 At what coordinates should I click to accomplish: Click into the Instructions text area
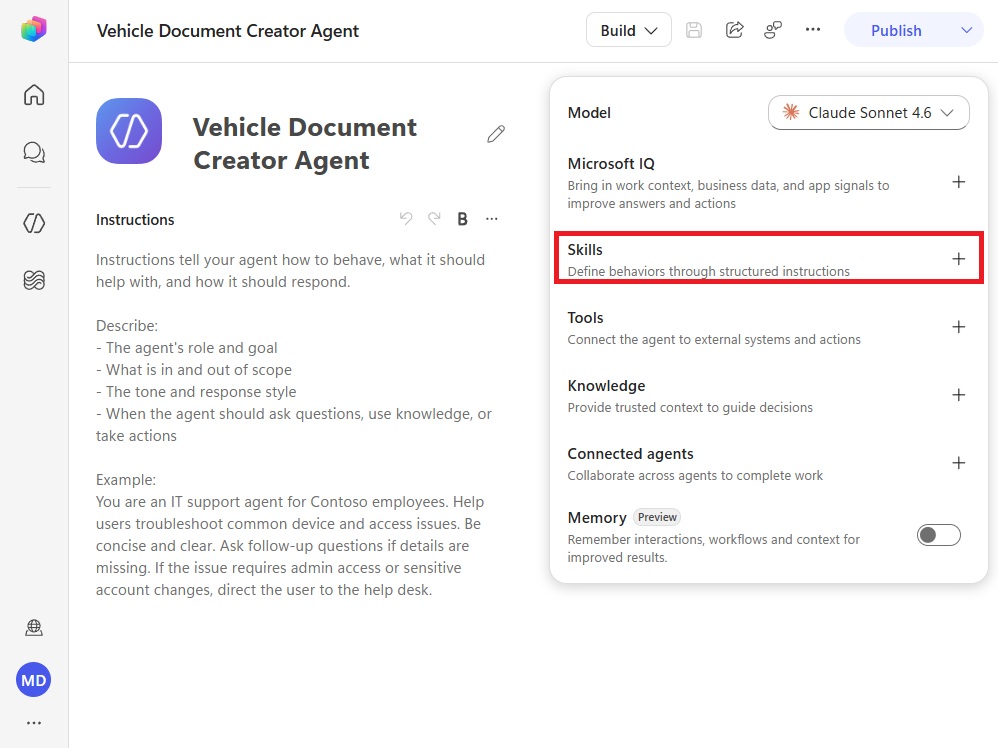coord(297,425)
